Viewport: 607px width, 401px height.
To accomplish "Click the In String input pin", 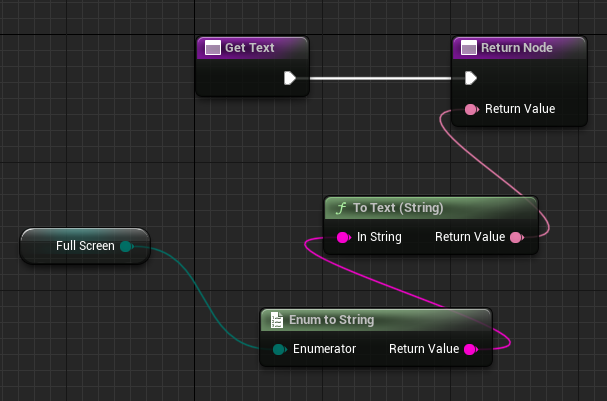I will [343, 237].
